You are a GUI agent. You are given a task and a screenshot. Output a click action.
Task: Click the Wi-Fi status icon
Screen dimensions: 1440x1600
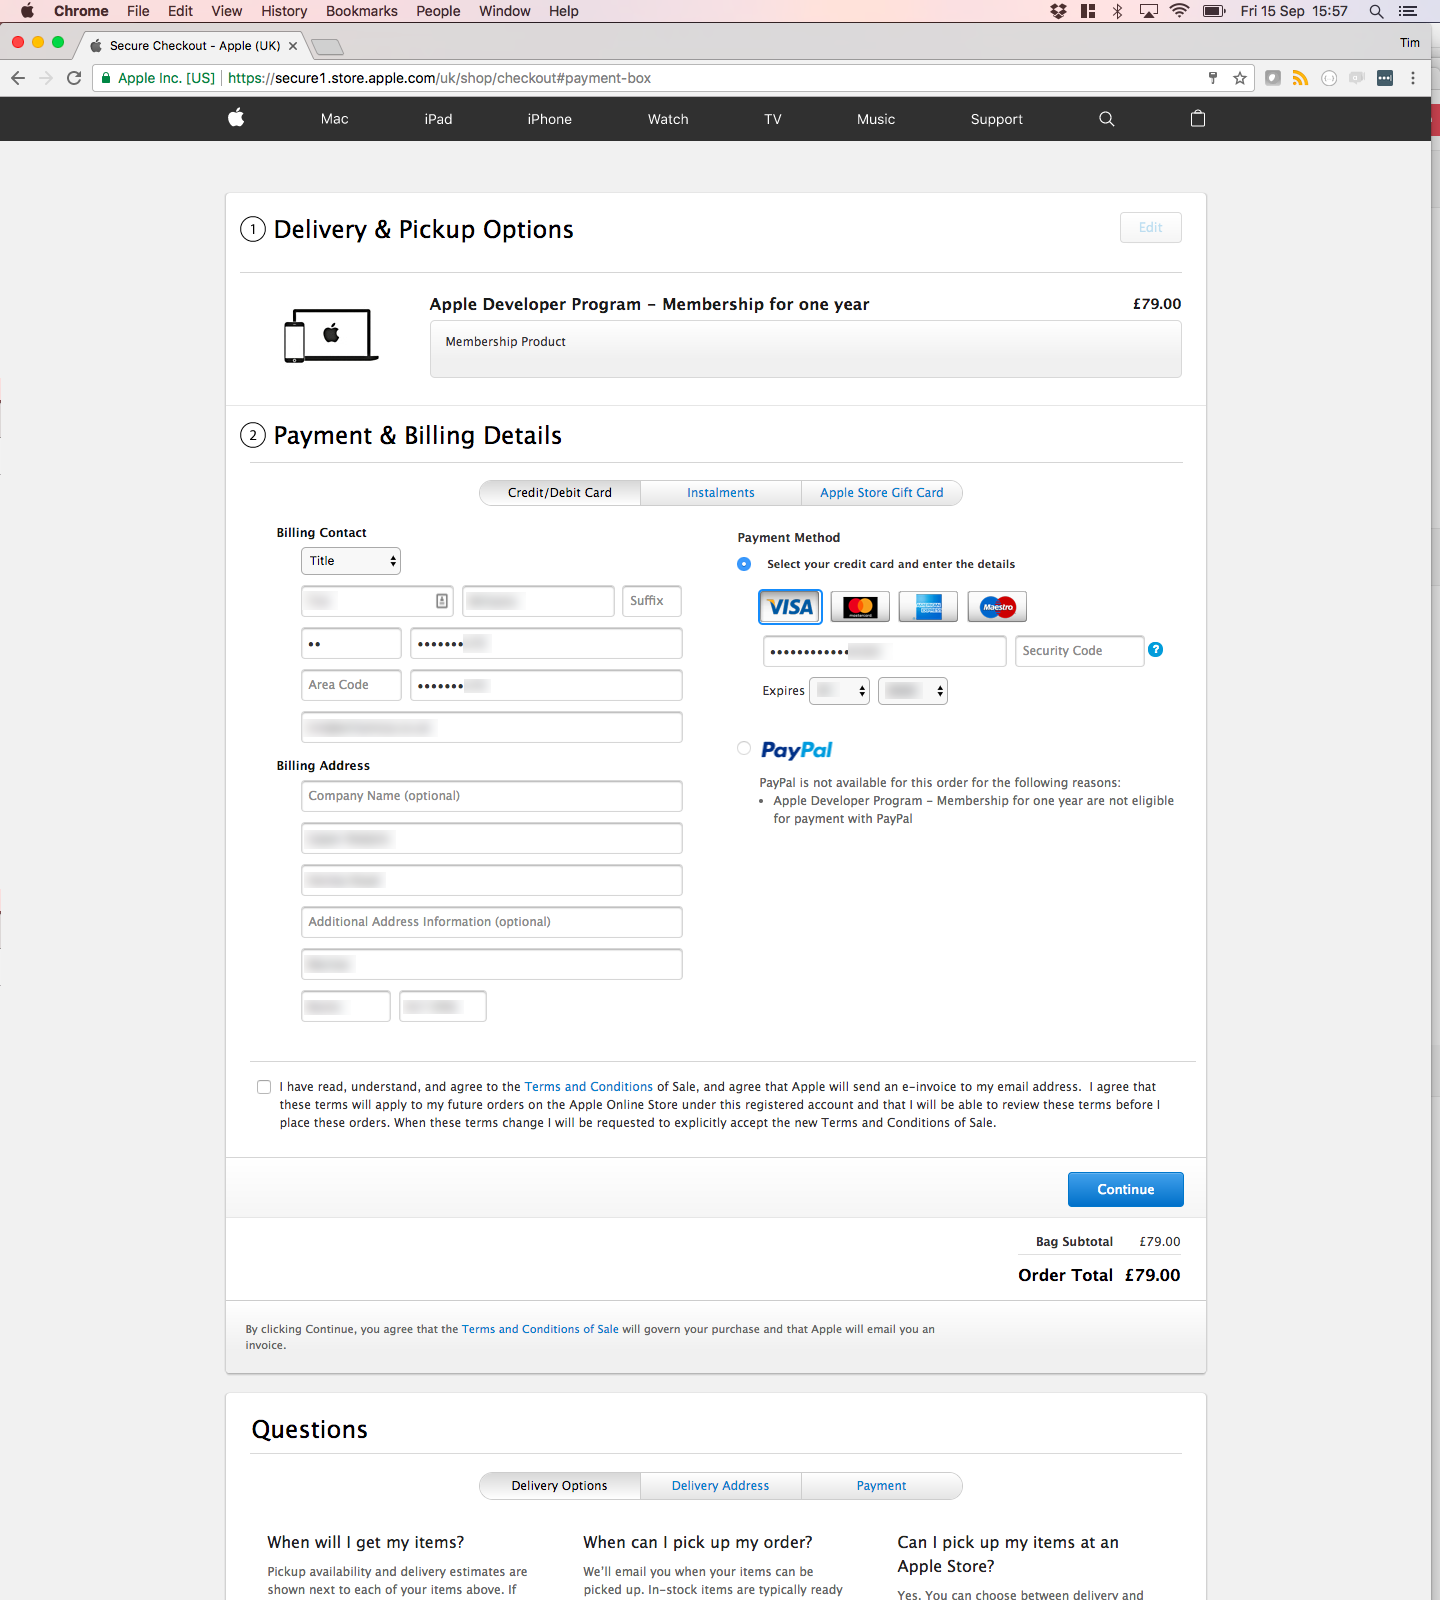pos(1179,11)
